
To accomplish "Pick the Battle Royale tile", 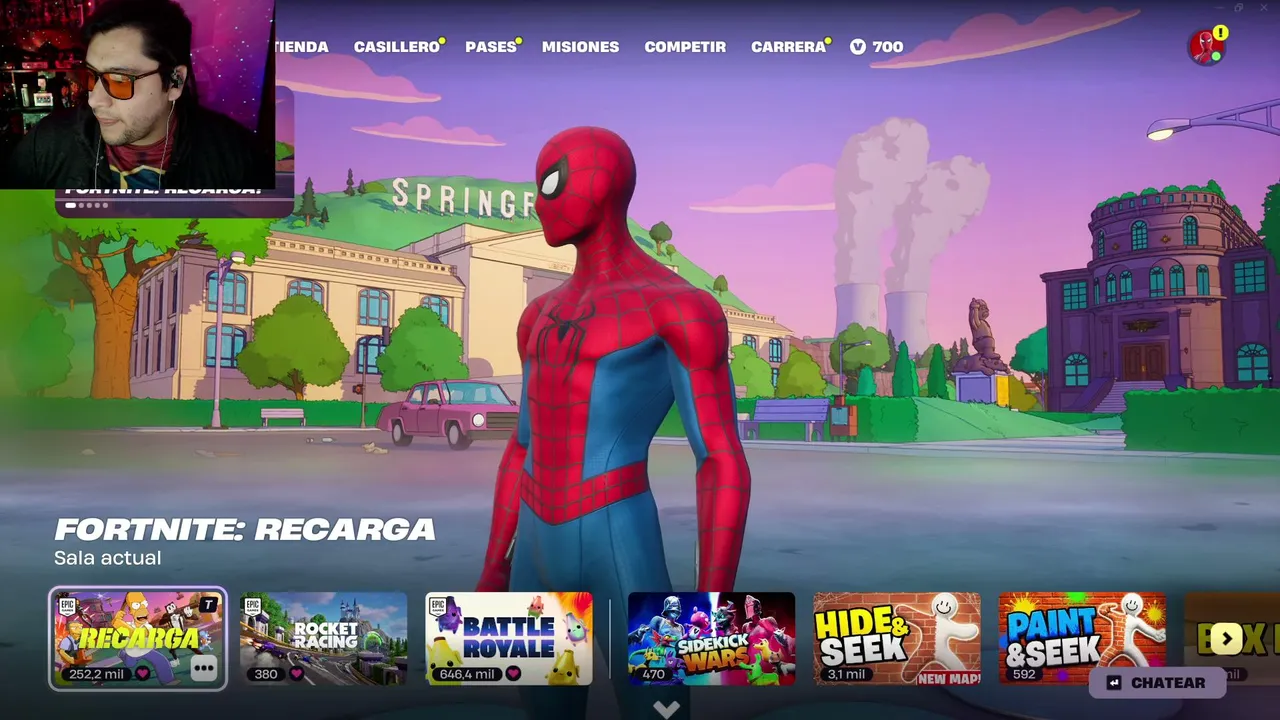I will tap(509, 639).
